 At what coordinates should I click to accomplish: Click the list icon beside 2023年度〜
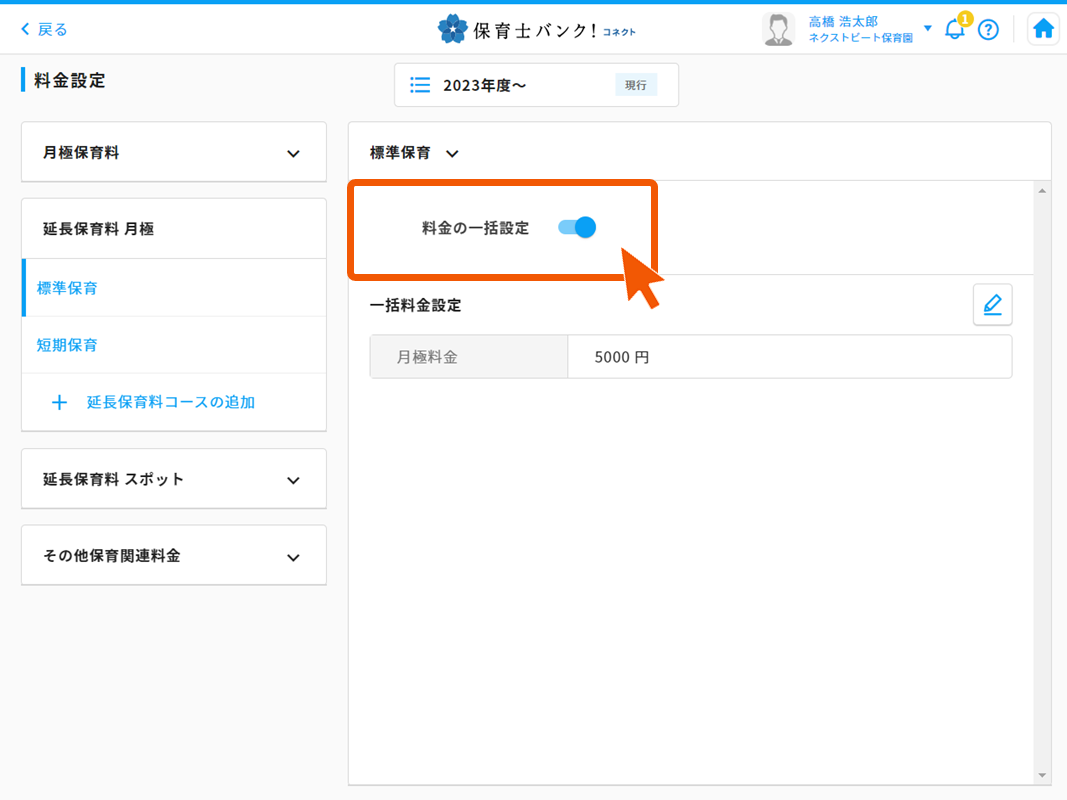point(420,85)
